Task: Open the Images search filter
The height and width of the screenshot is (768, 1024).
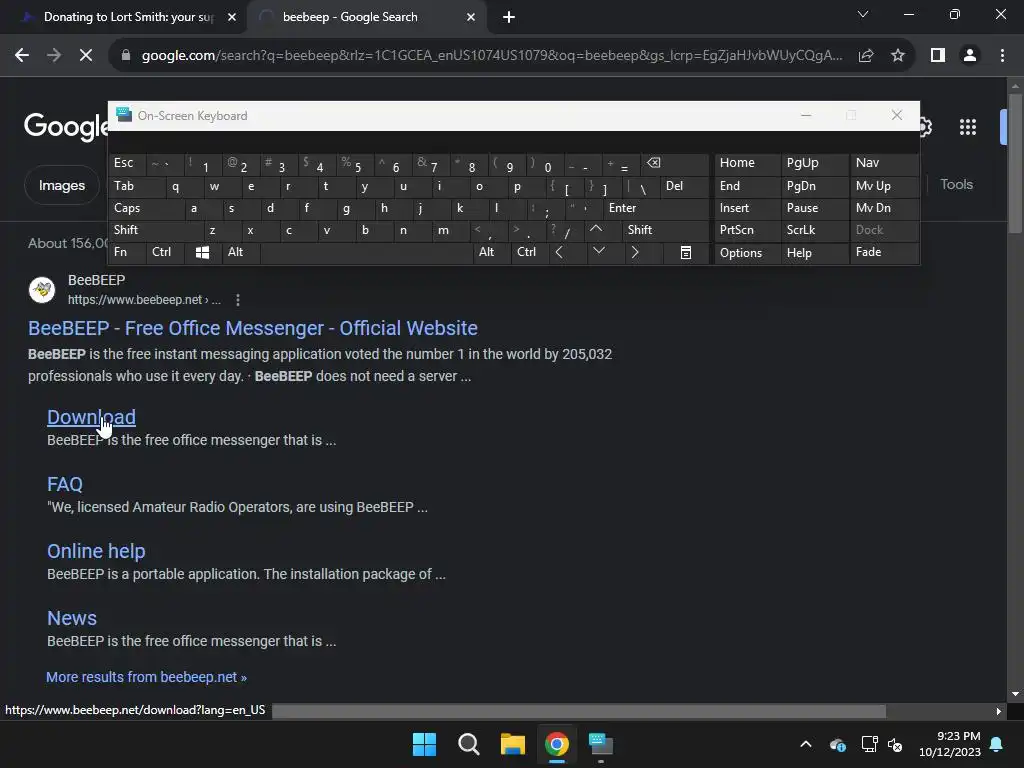Action: pos(62,185)
